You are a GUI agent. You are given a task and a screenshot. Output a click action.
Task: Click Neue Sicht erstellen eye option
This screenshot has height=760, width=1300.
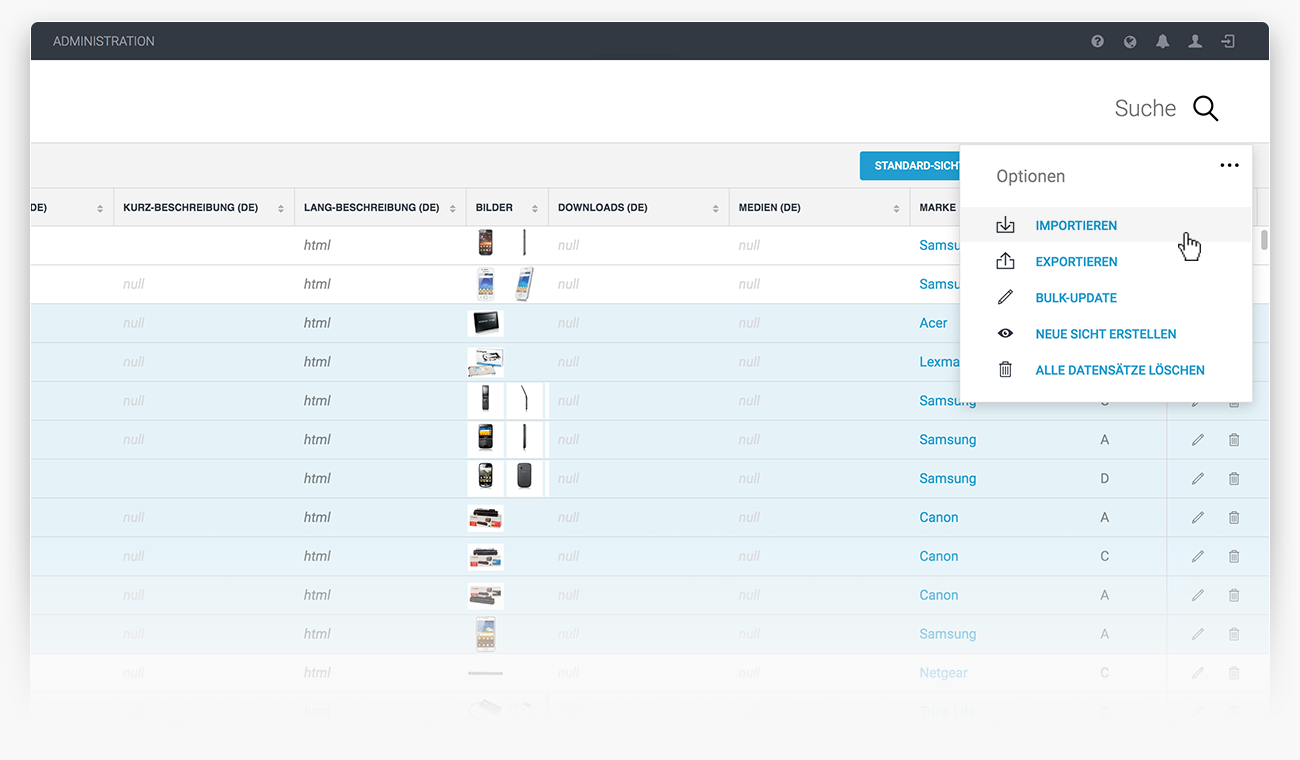click(x=1105, y=334)
